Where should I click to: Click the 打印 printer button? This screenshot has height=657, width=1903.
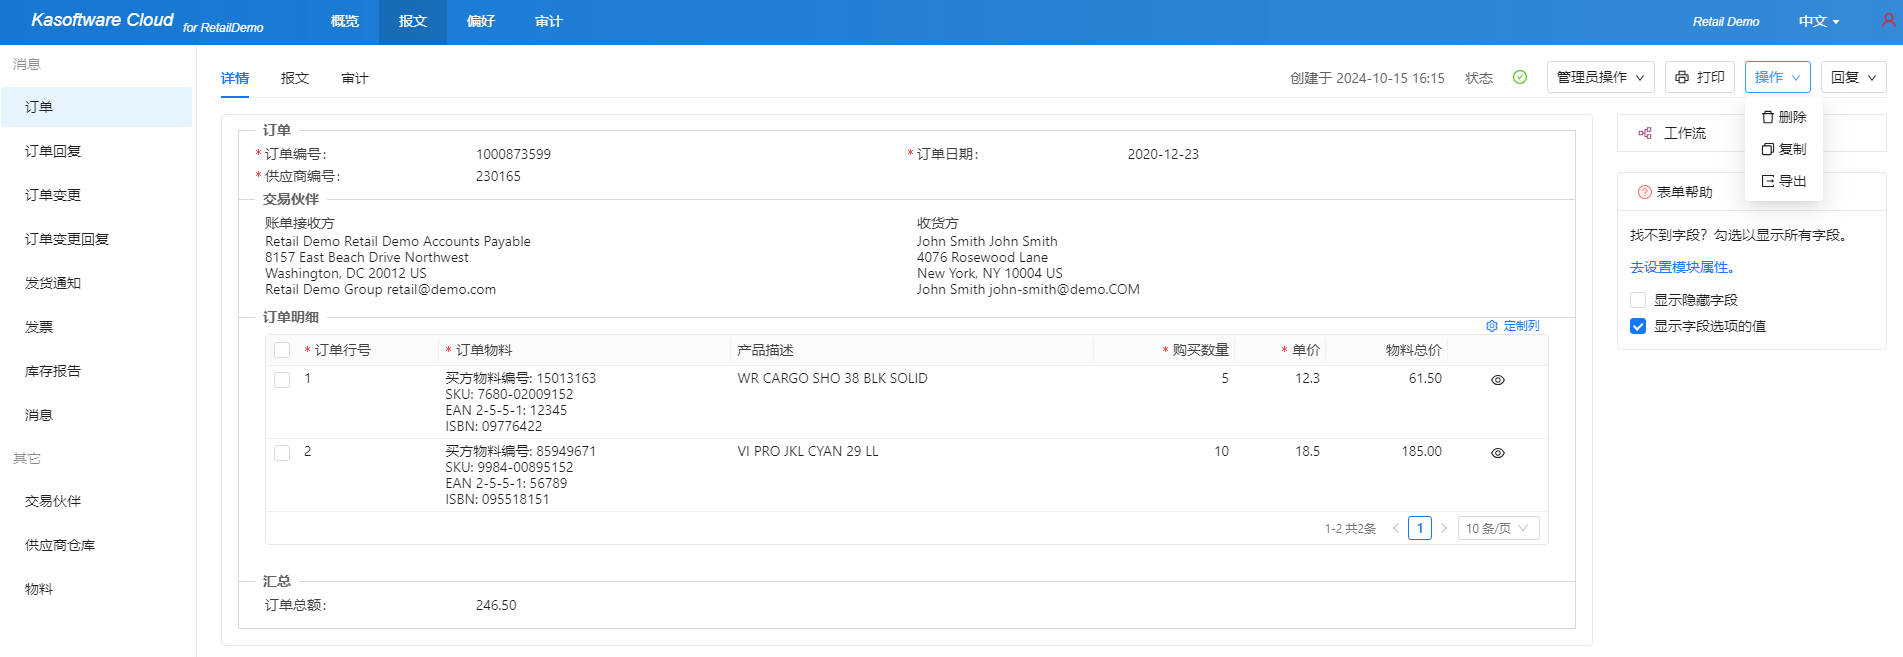click(1699, 77)
